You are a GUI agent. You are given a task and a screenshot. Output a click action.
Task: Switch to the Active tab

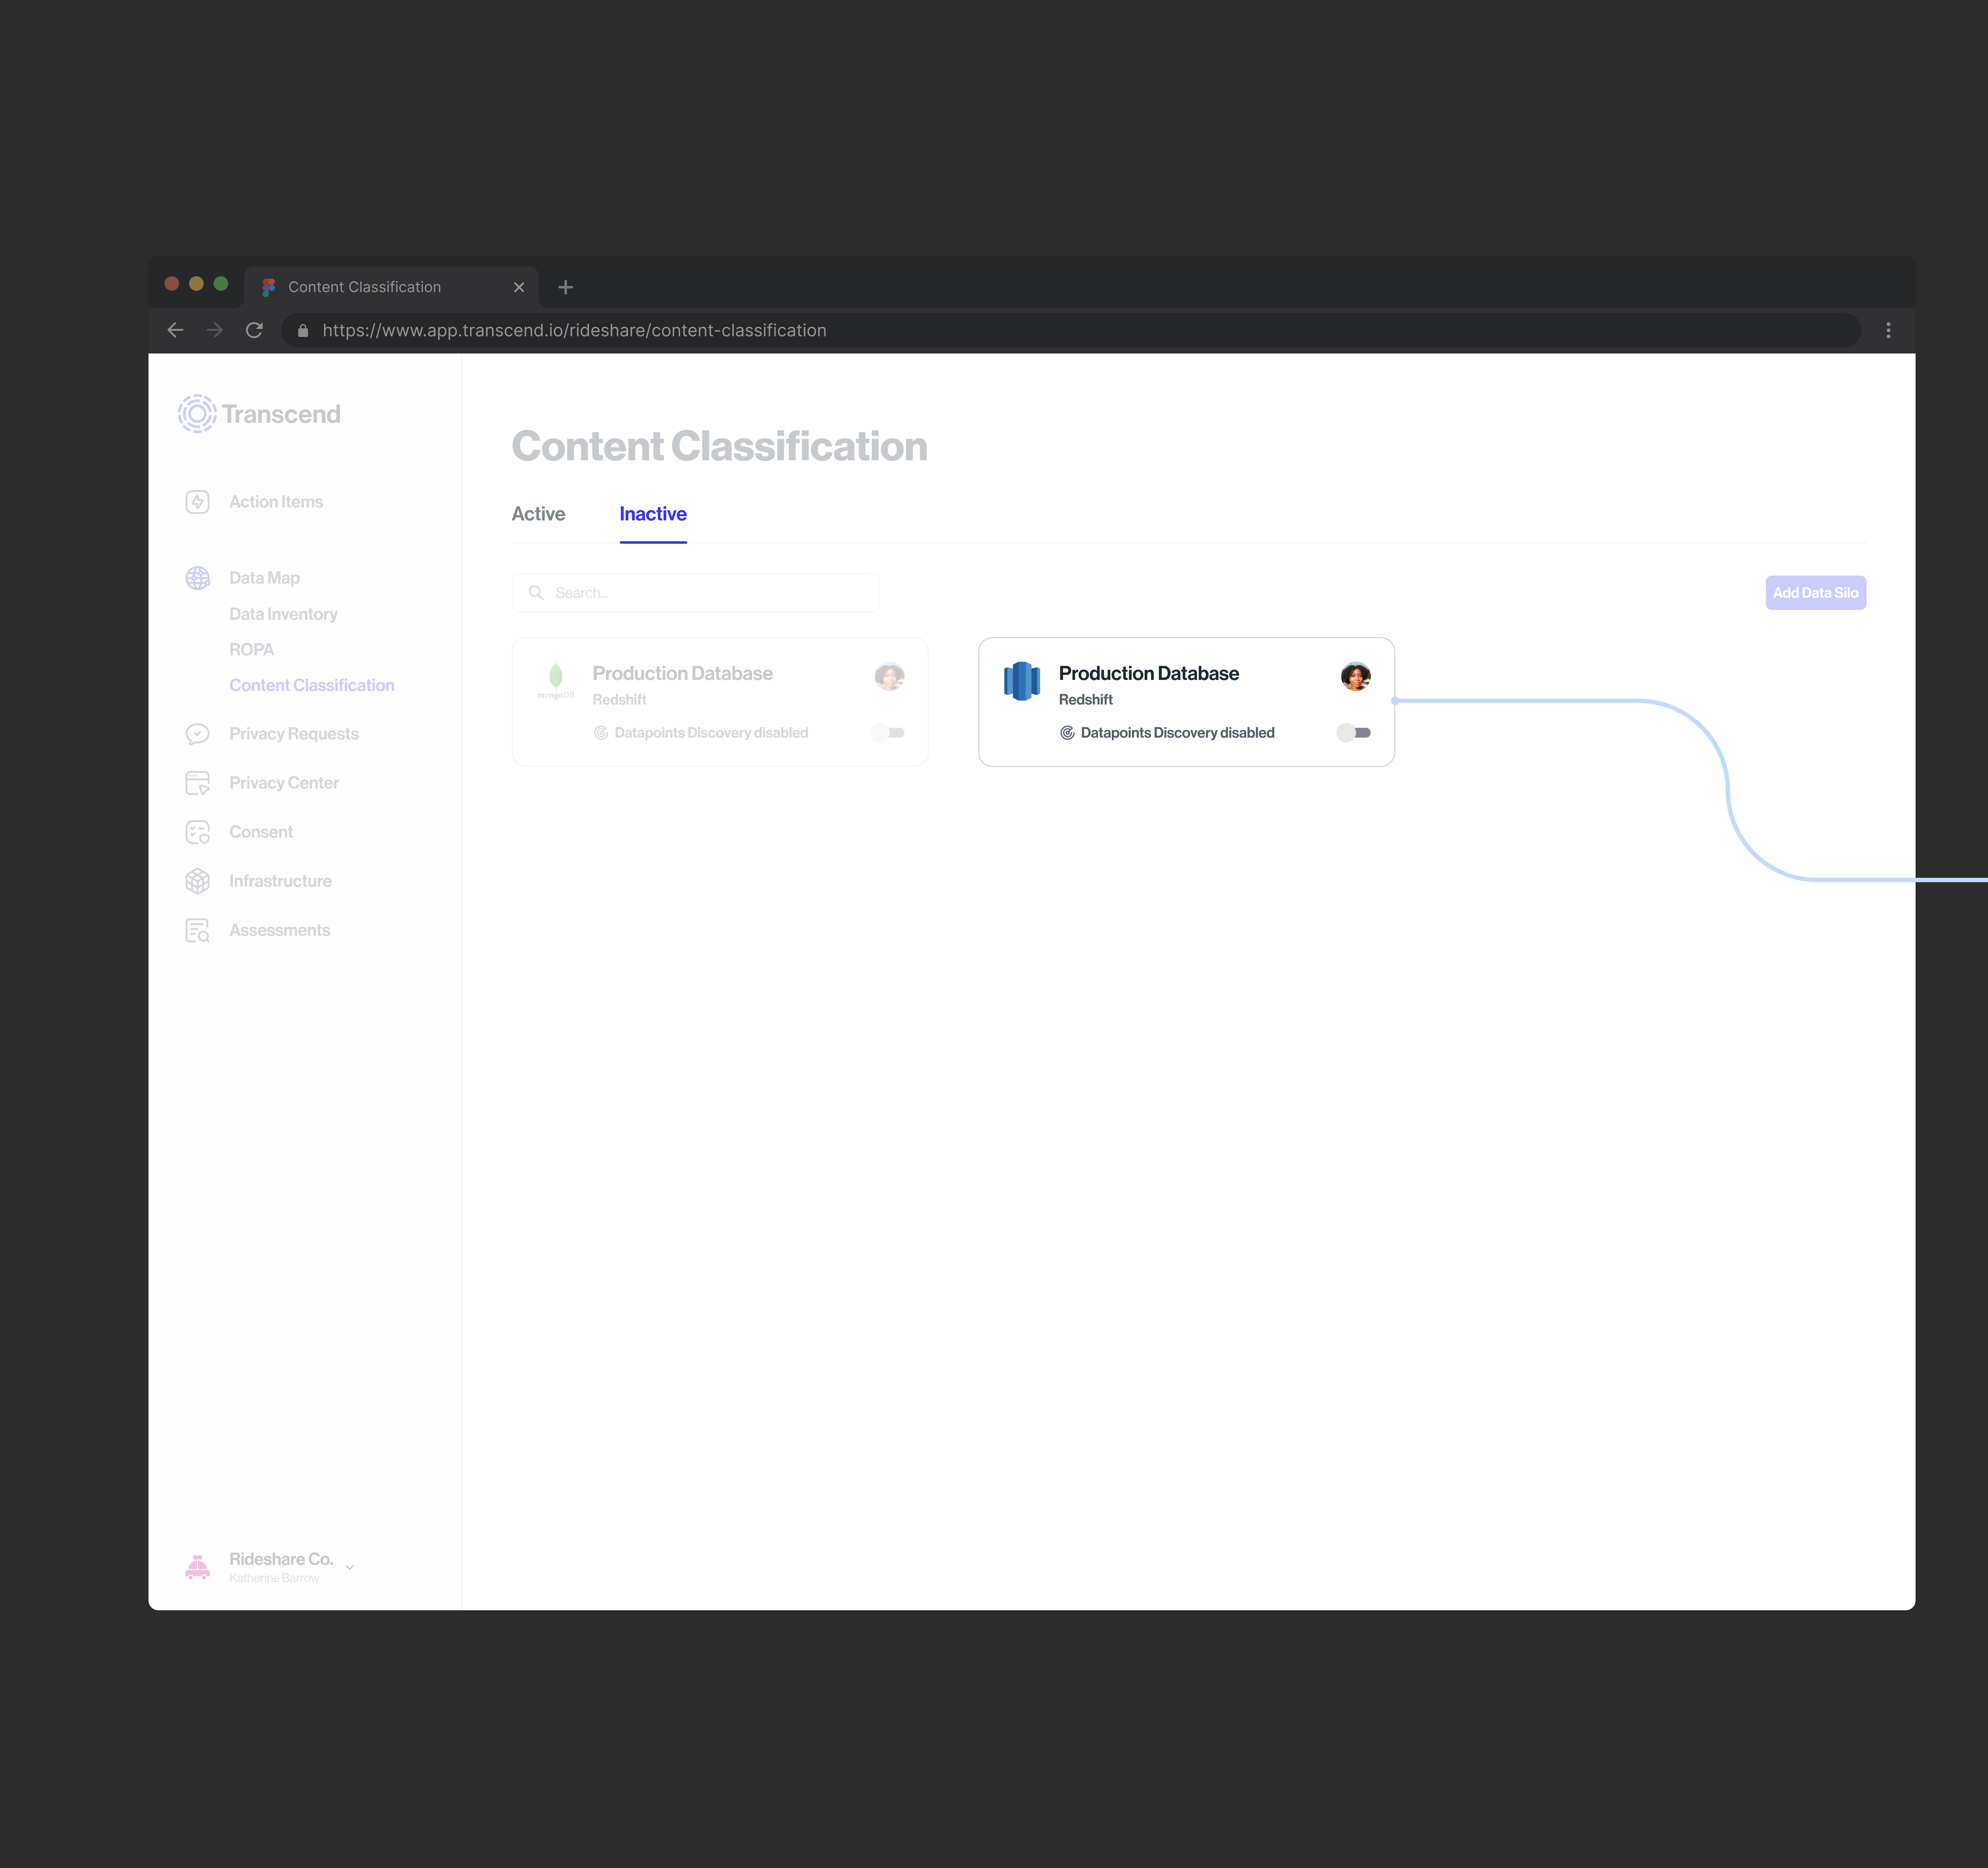click(x=538, y=514)
